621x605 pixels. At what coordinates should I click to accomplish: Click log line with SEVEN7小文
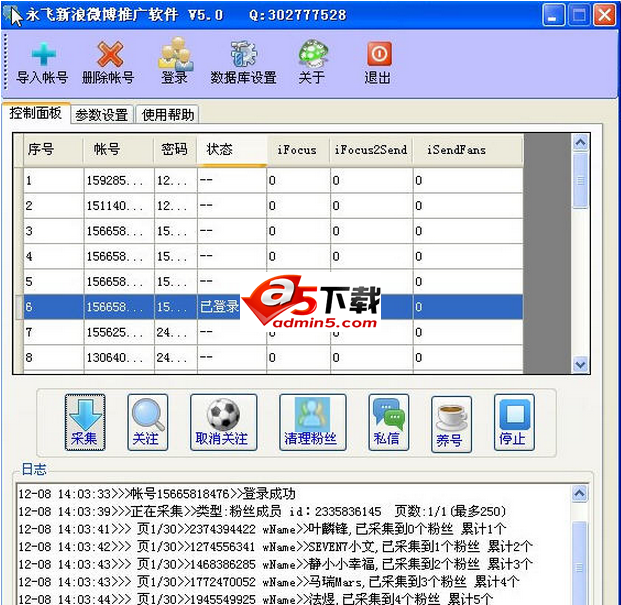[x=275, y=546]
